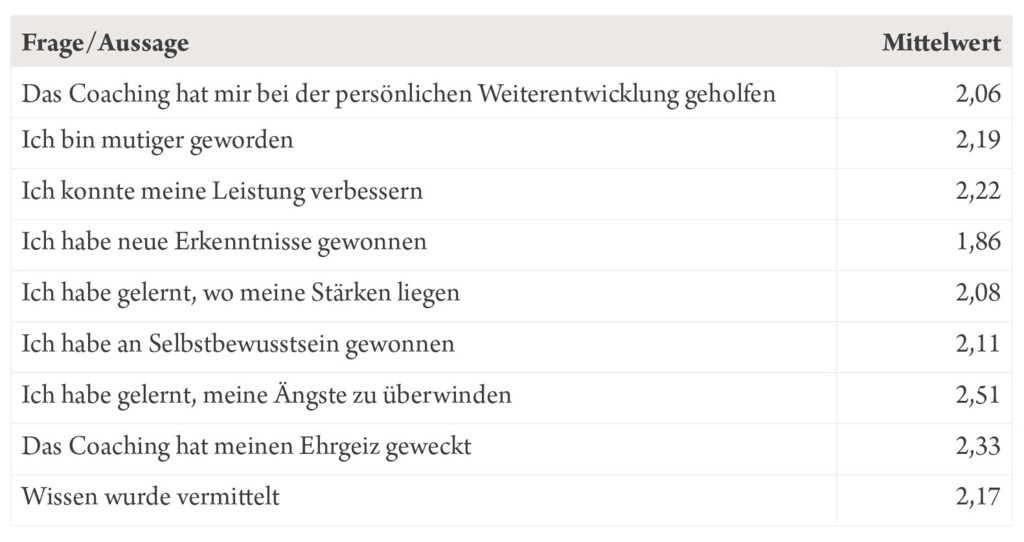The image size is (1024, 542).
Task: Click 'Ich konnte meine Leistung verbessern'
Action: 222,191
